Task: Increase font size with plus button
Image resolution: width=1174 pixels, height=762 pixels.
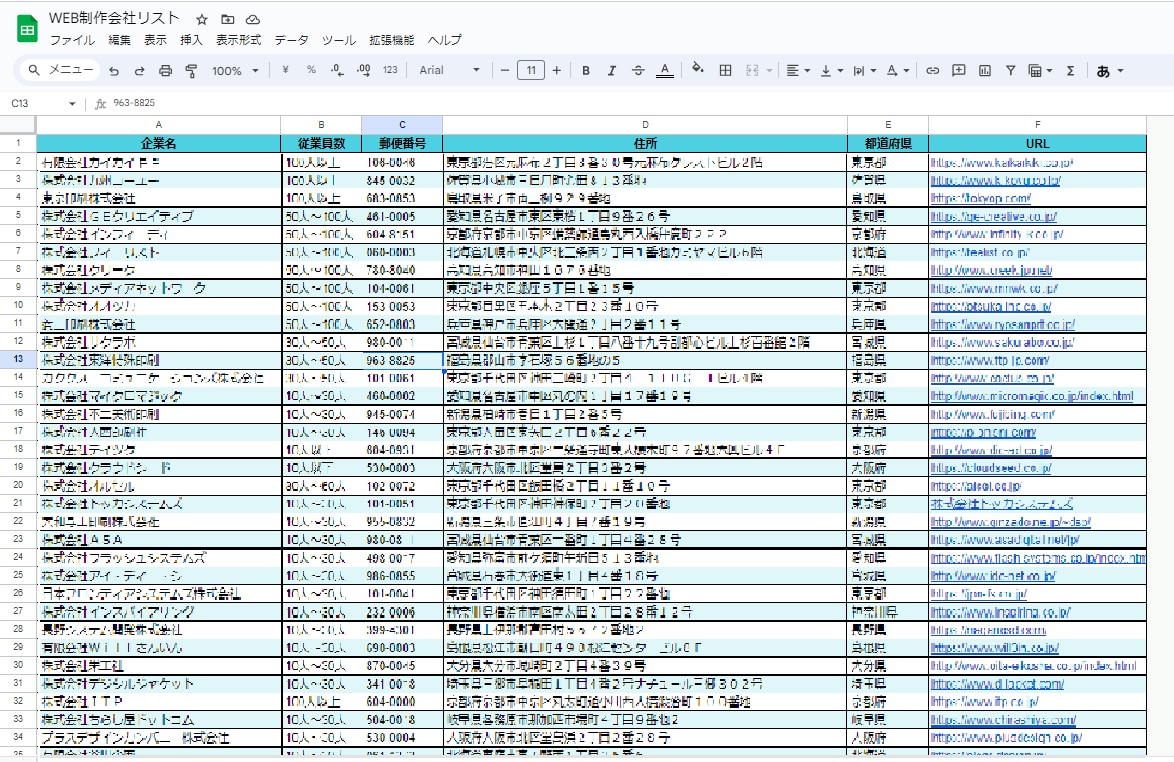Action: pyautogui.click(x=556, y=70)
